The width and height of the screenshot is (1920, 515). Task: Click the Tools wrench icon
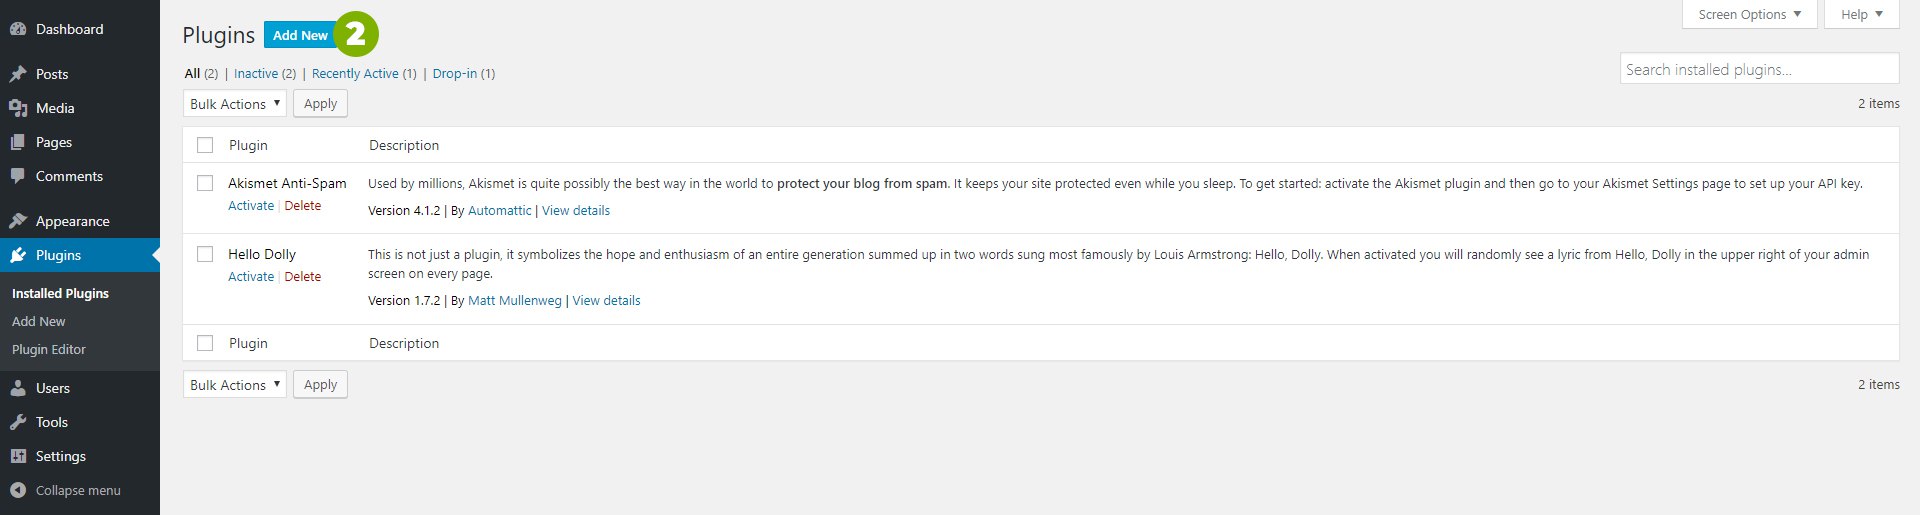[18, 422]
